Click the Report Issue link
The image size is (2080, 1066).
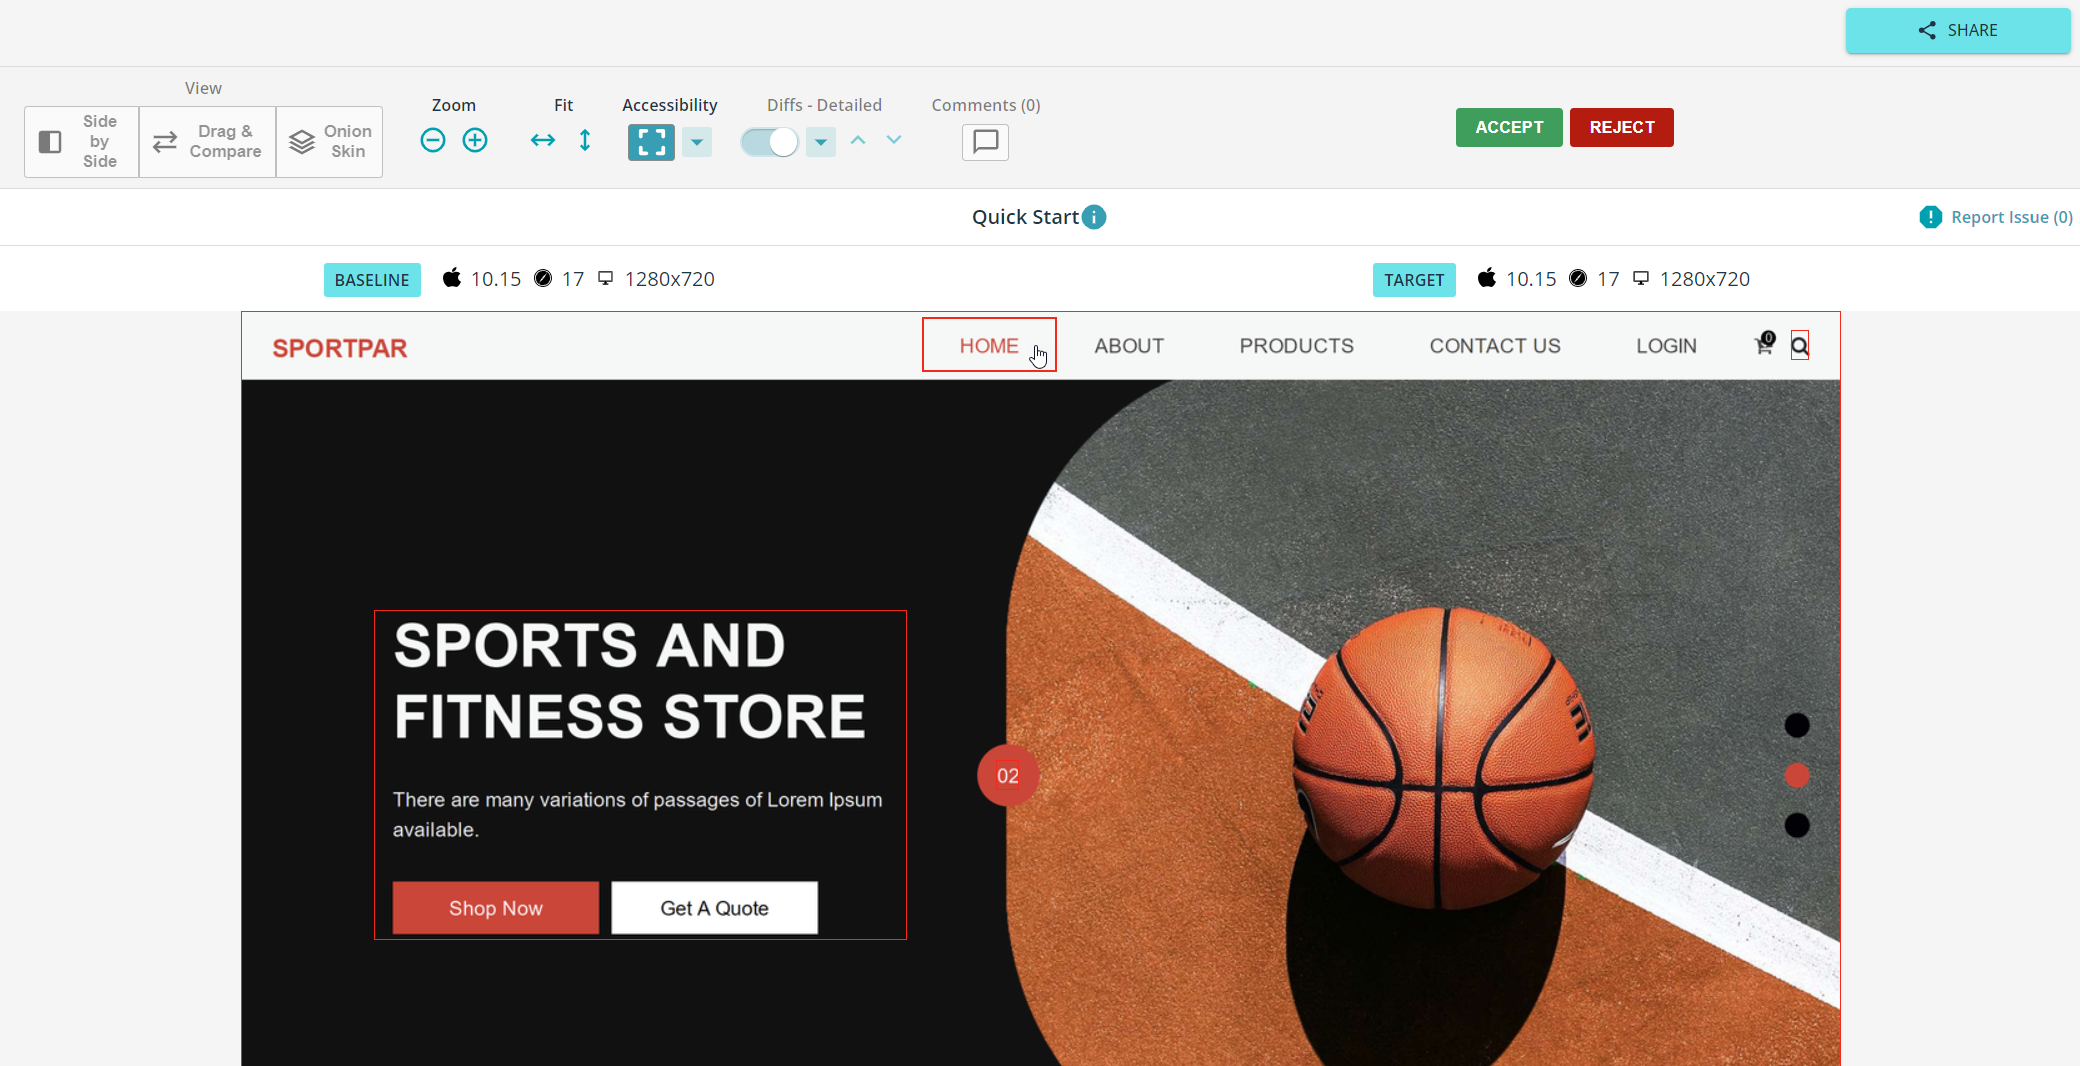[2010, 217]
